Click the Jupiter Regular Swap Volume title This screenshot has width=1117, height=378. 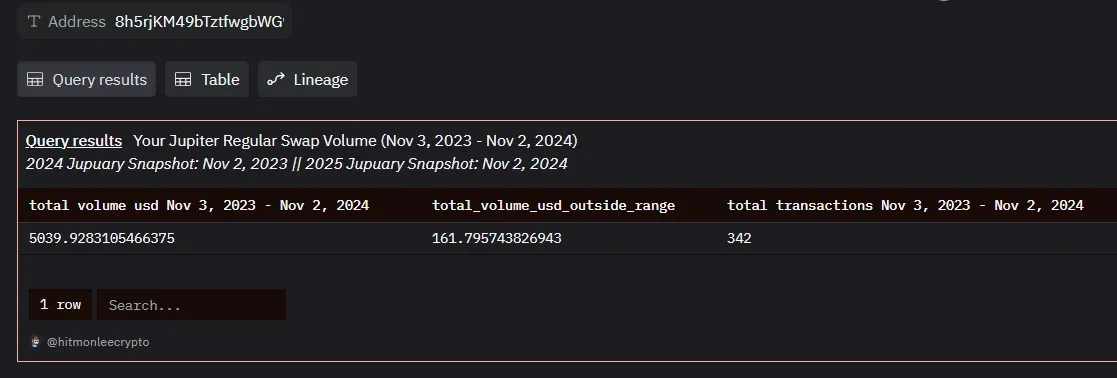[x=355, y=141]
